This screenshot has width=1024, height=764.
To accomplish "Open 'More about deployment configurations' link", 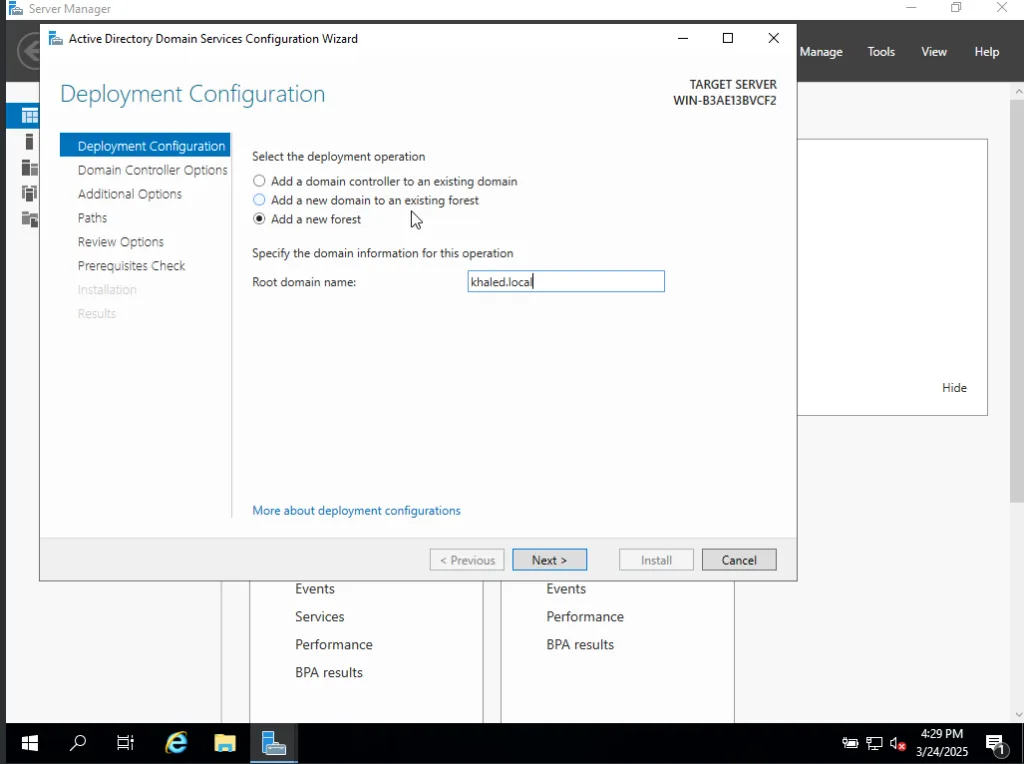I will click(x=356, y=511).
